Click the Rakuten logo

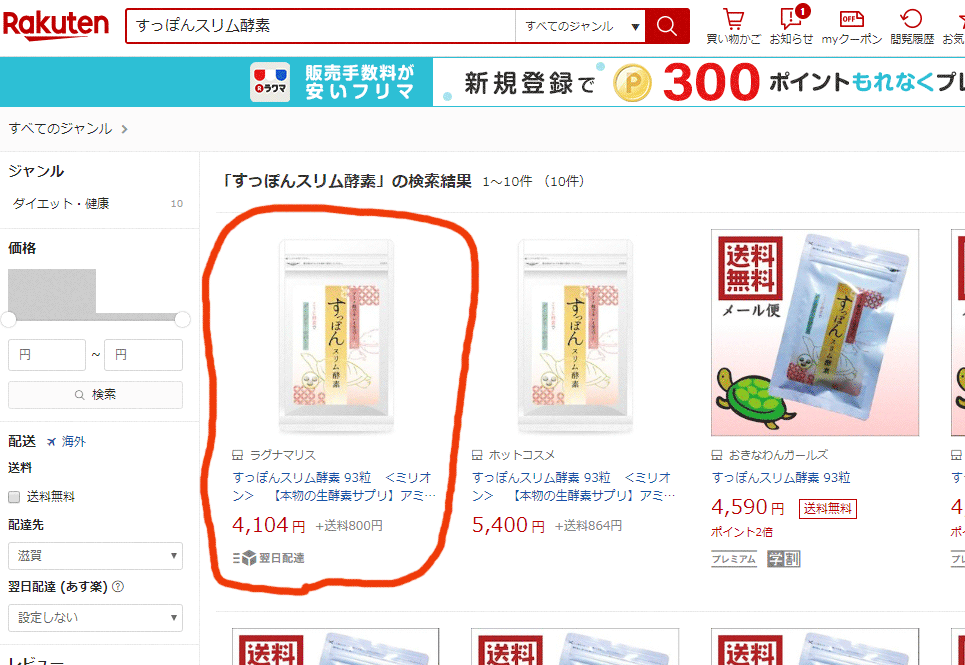pyautogui.click(x=56, y=25)
